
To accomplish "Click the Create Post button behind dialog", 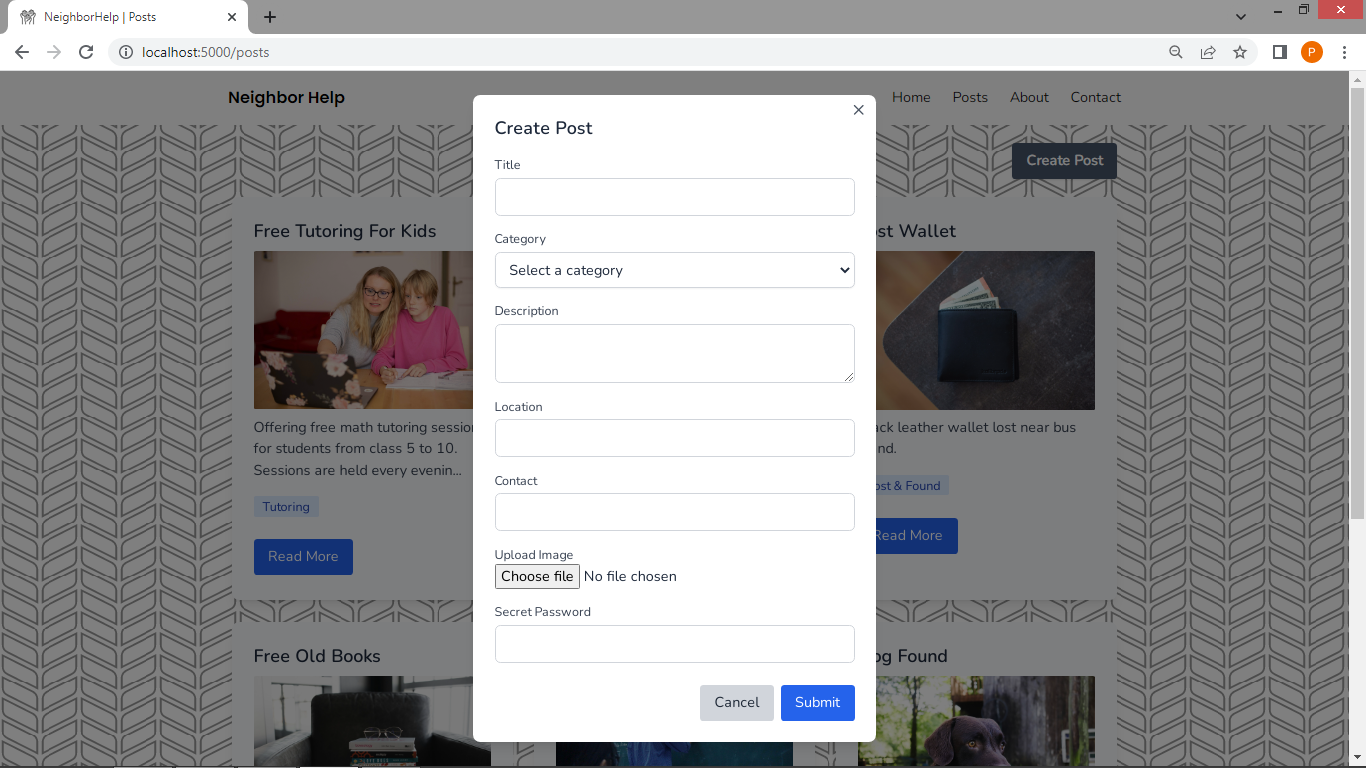I will coord(1064,161).
